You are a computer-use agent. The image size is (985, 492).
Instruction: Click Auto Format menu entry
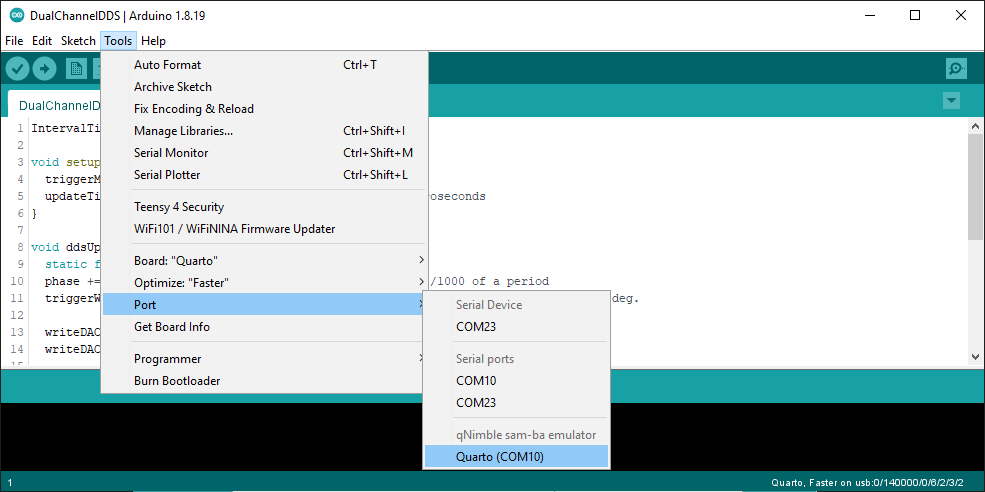click(x=167, y=65)
